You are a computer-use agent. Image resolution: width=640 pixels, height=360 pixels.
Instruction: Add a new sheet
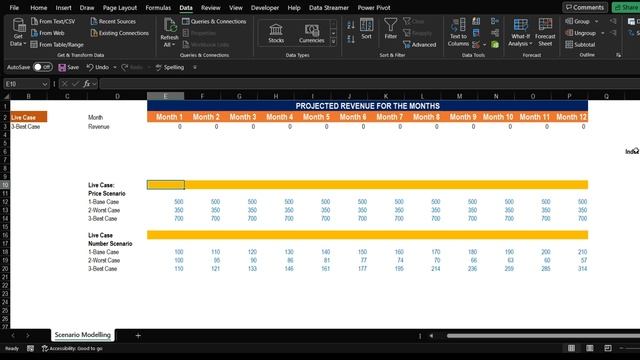point(138,336)
